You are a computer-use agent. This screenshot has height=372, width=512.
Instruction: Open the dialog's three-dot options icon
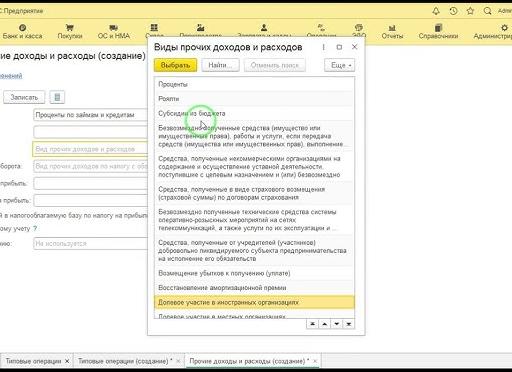click(323, 47)
